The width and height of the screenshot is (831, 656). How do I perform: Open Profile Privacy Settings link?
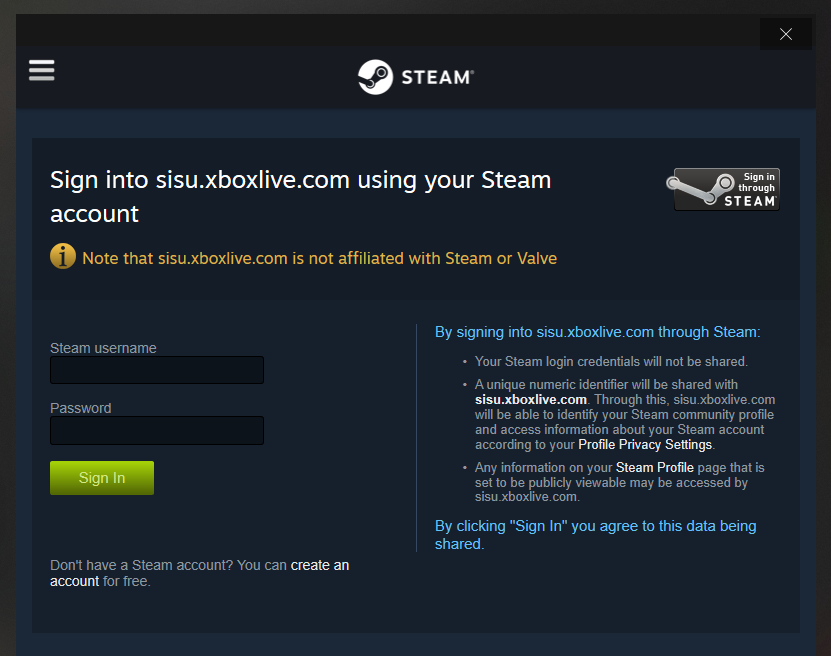[x=645, y=444]
